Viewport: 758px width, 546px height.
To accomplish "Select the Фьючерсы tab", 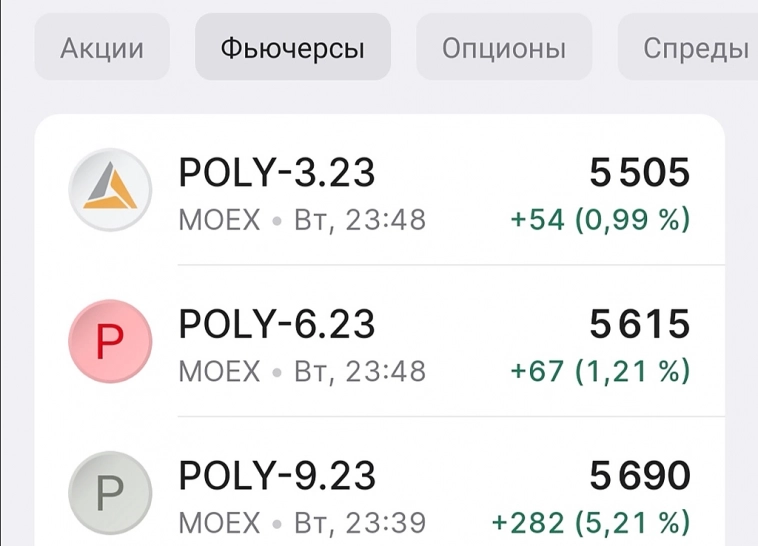I will coord(292,48).
